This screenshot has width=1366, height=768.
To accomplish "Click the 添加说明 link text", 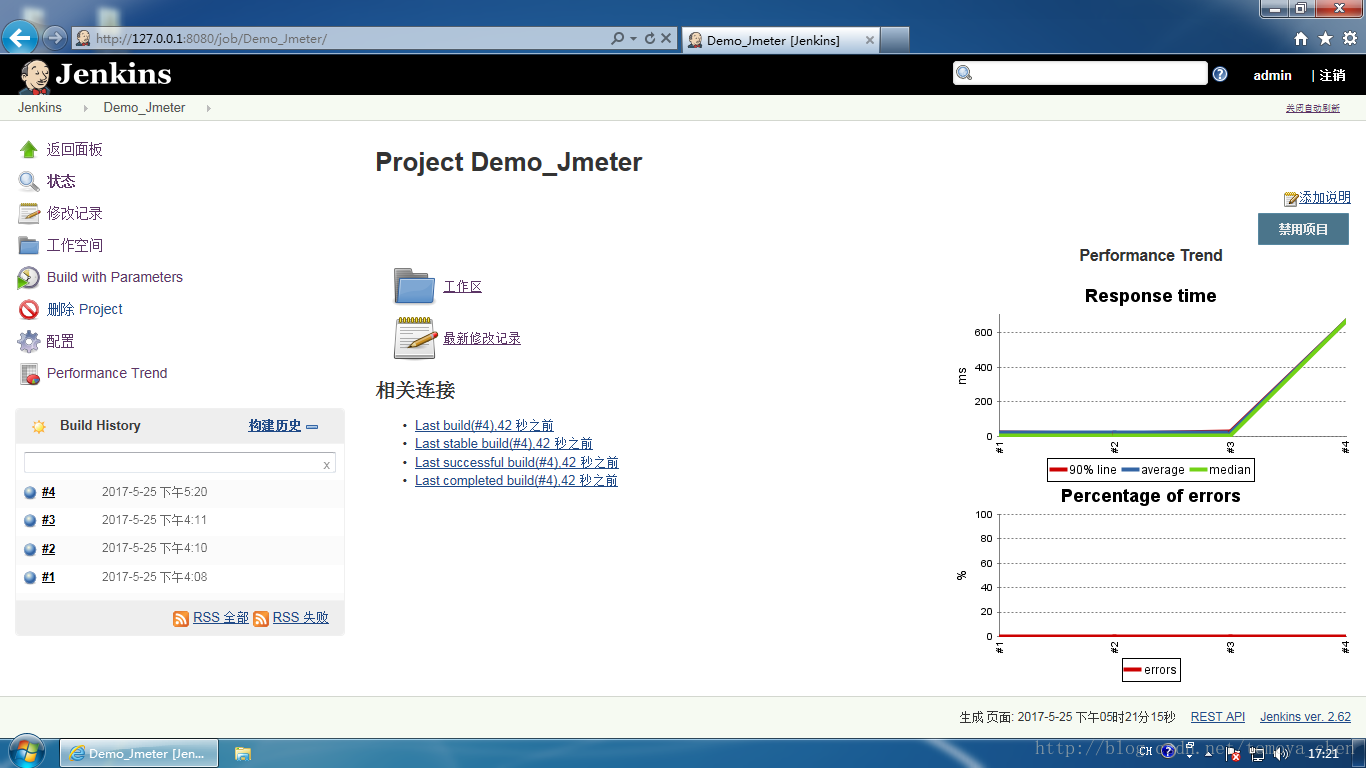I will 1325,198.
